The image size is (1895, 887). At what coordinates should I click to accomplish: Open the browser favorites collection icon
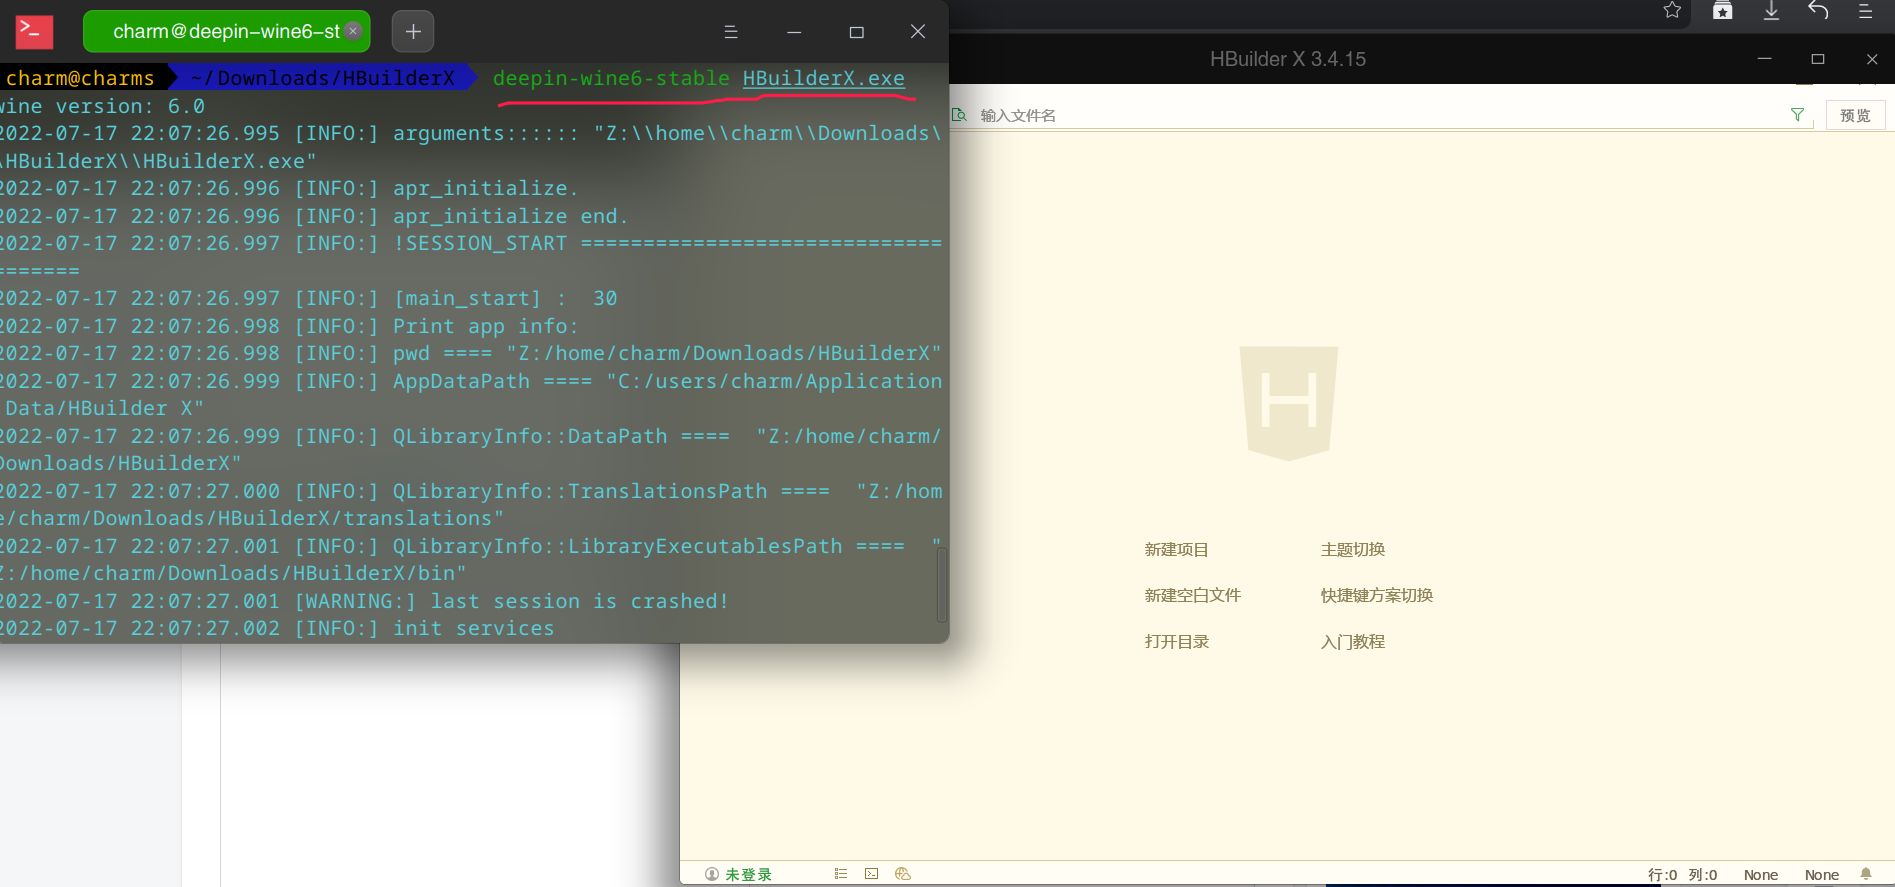pos(1722,11)
